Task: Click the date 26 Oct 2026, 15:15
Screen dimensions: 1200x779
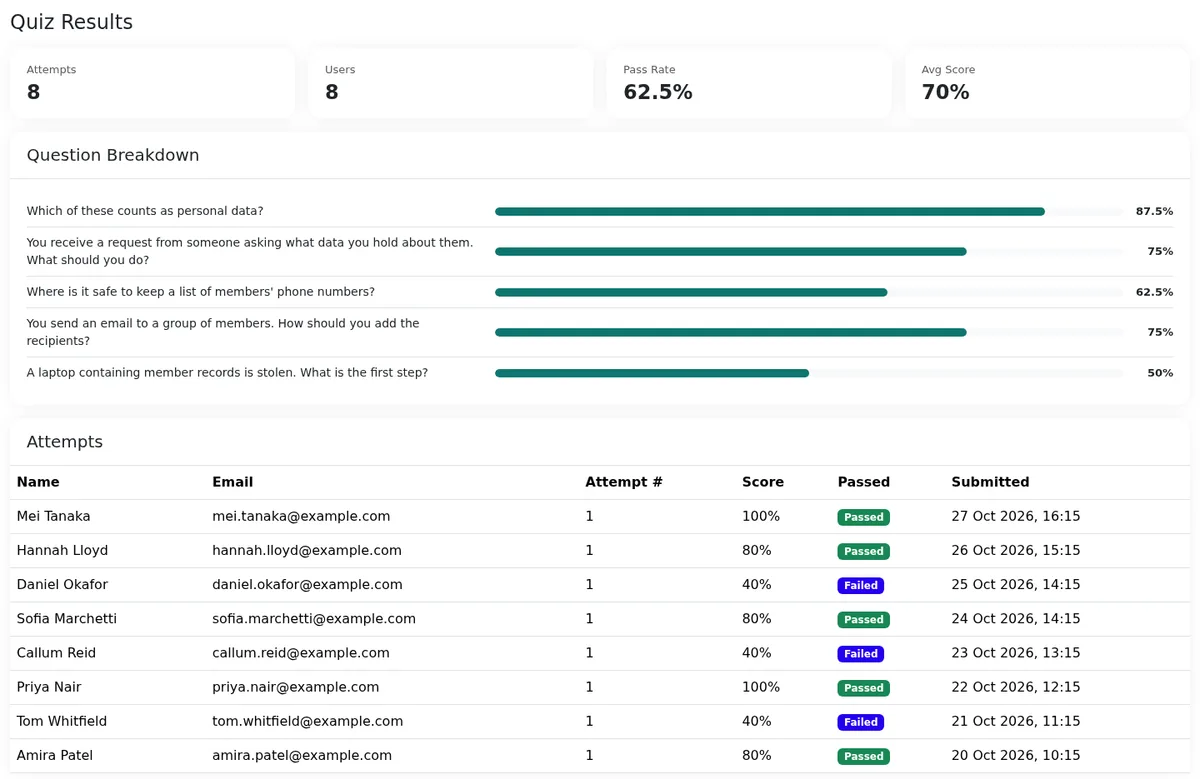Action: tap(1016, 551)
